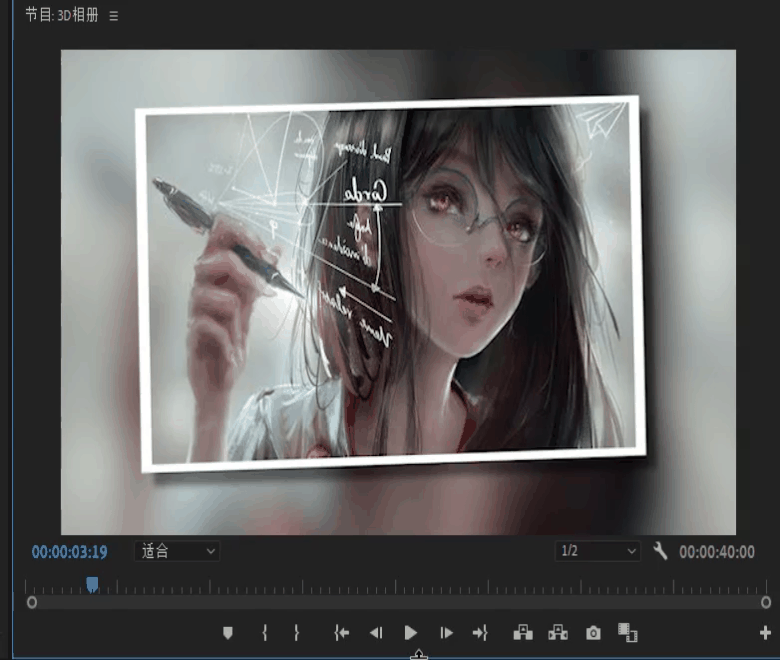The height and width of the screenshot is (660, 780).
Task: Click the Go to Out point button
Action: (x=480, y=633)
